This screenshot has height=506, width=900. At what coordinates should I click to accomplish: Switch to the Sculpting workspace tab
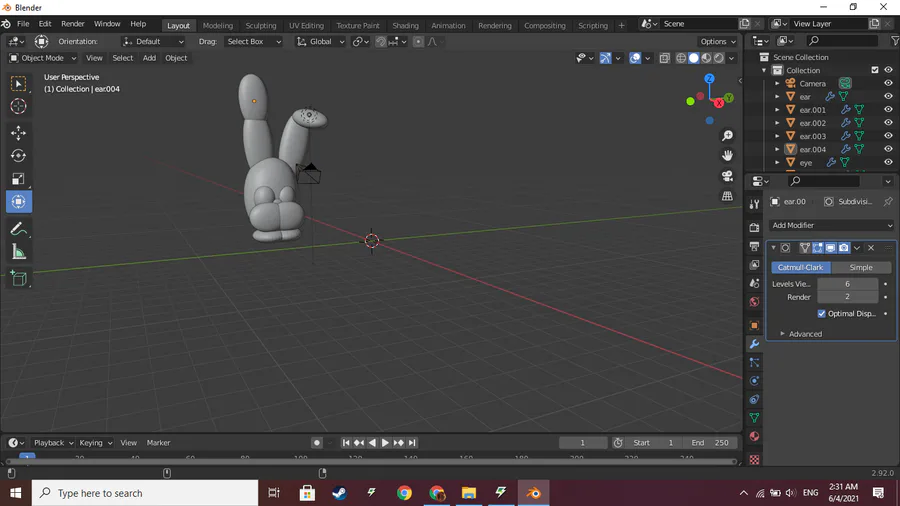click(261, 25)
